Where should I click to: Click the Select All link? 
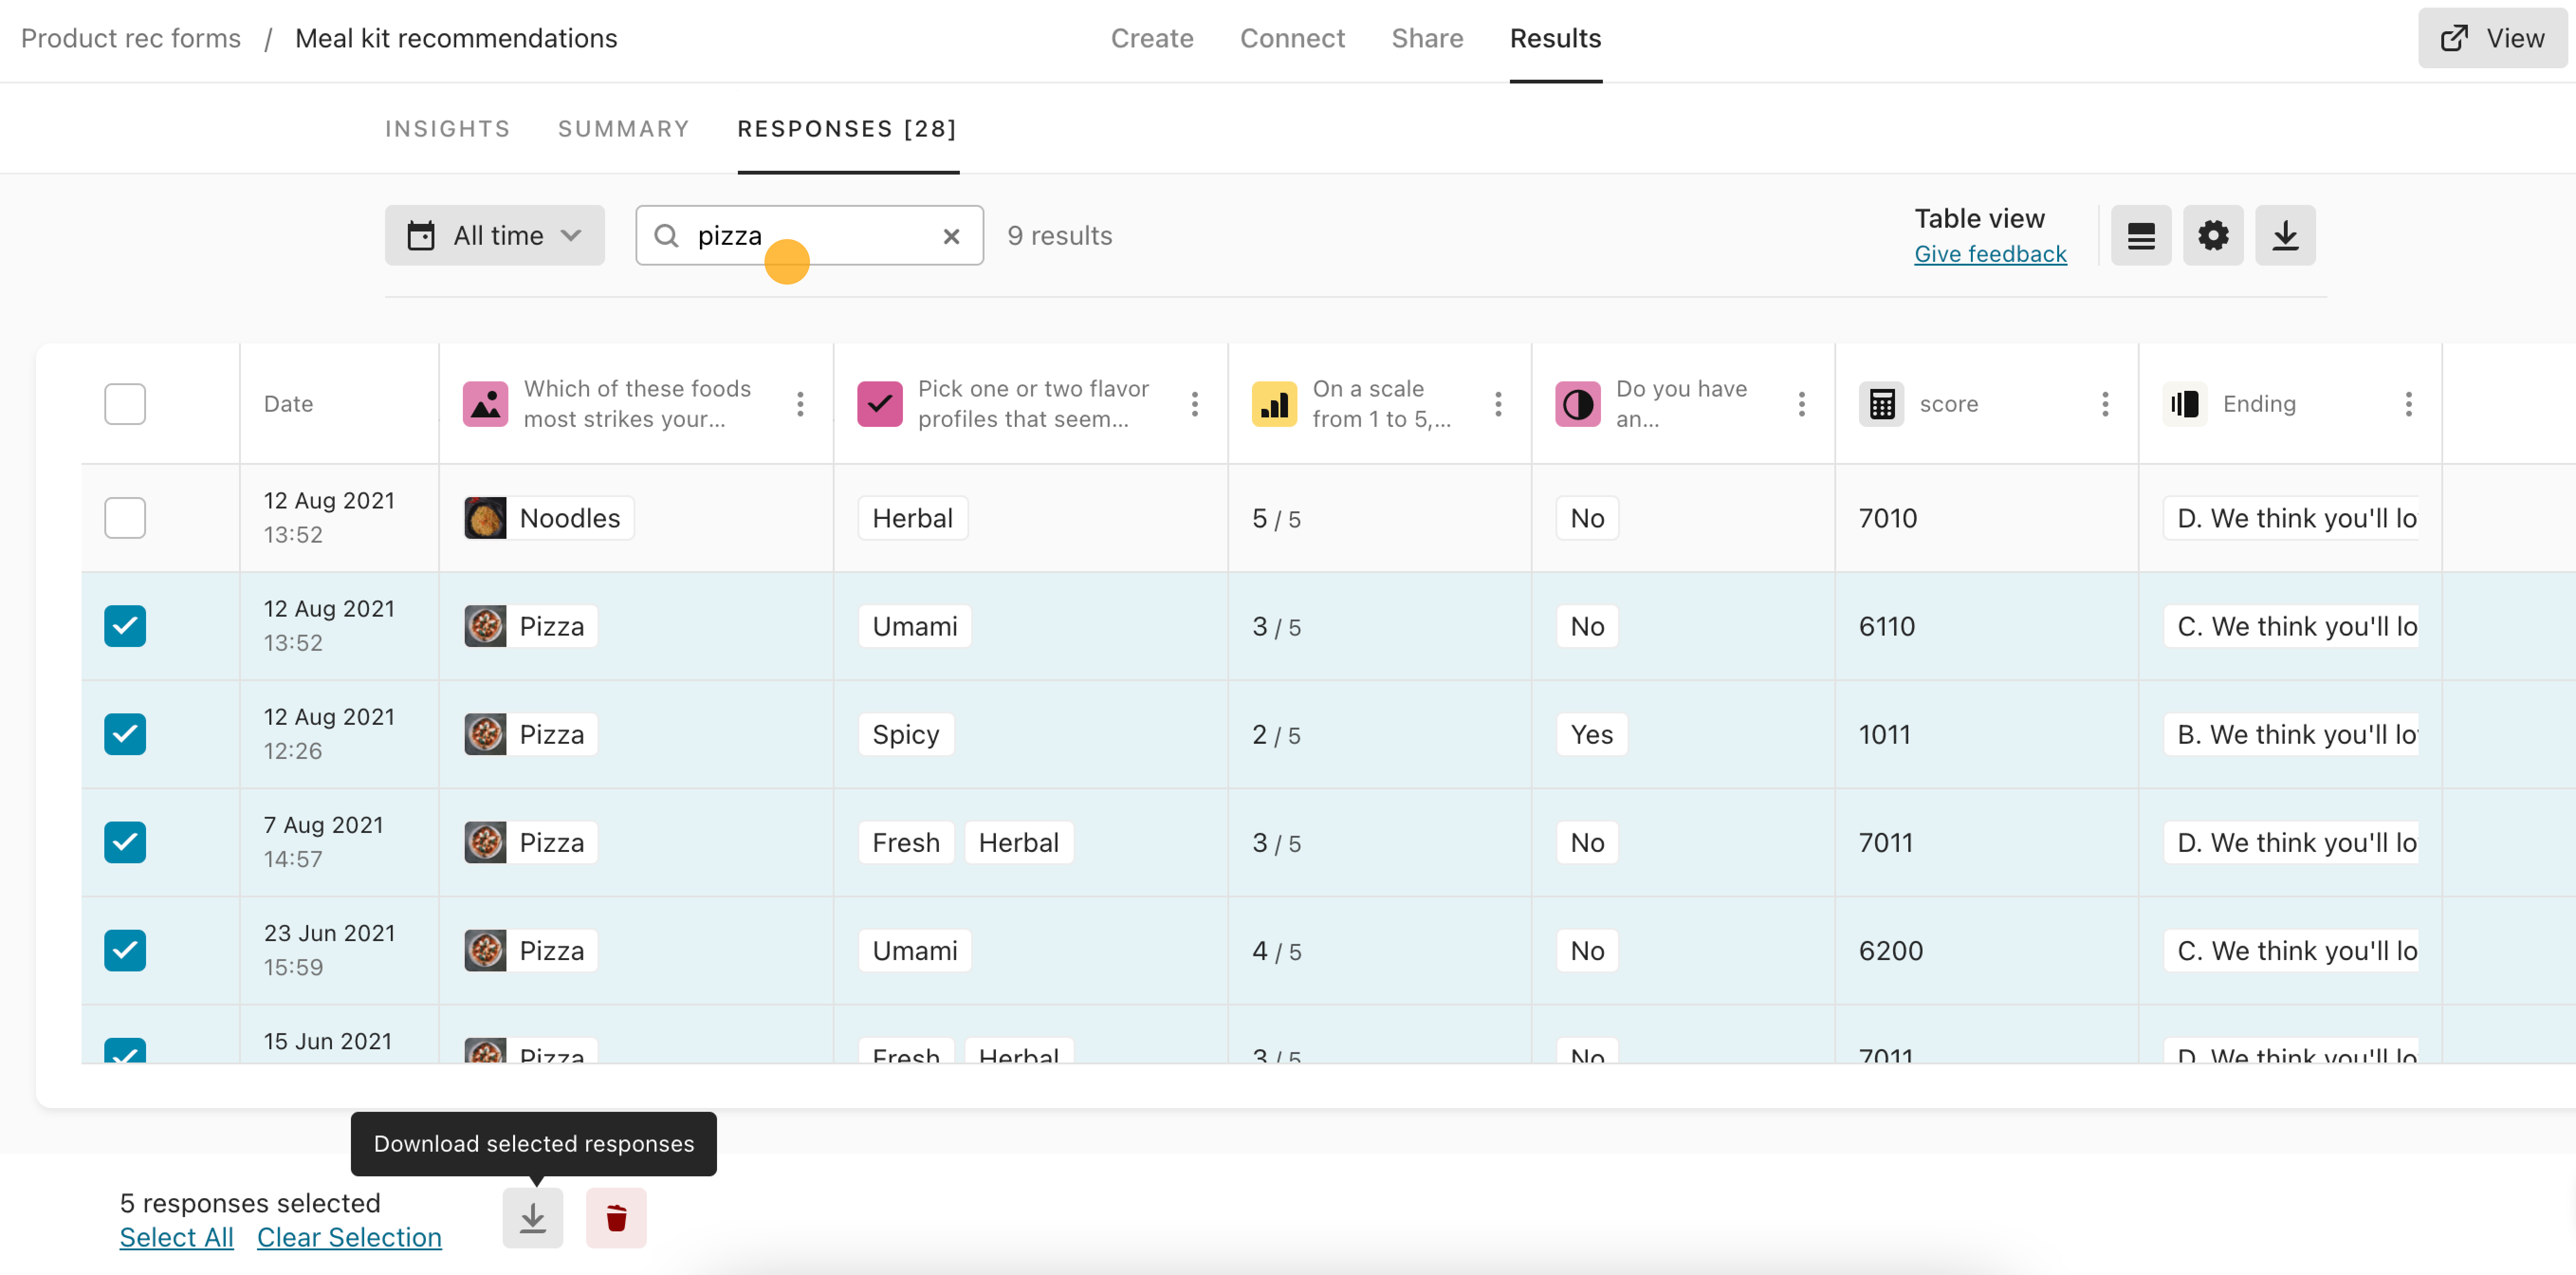[176, 1237]
